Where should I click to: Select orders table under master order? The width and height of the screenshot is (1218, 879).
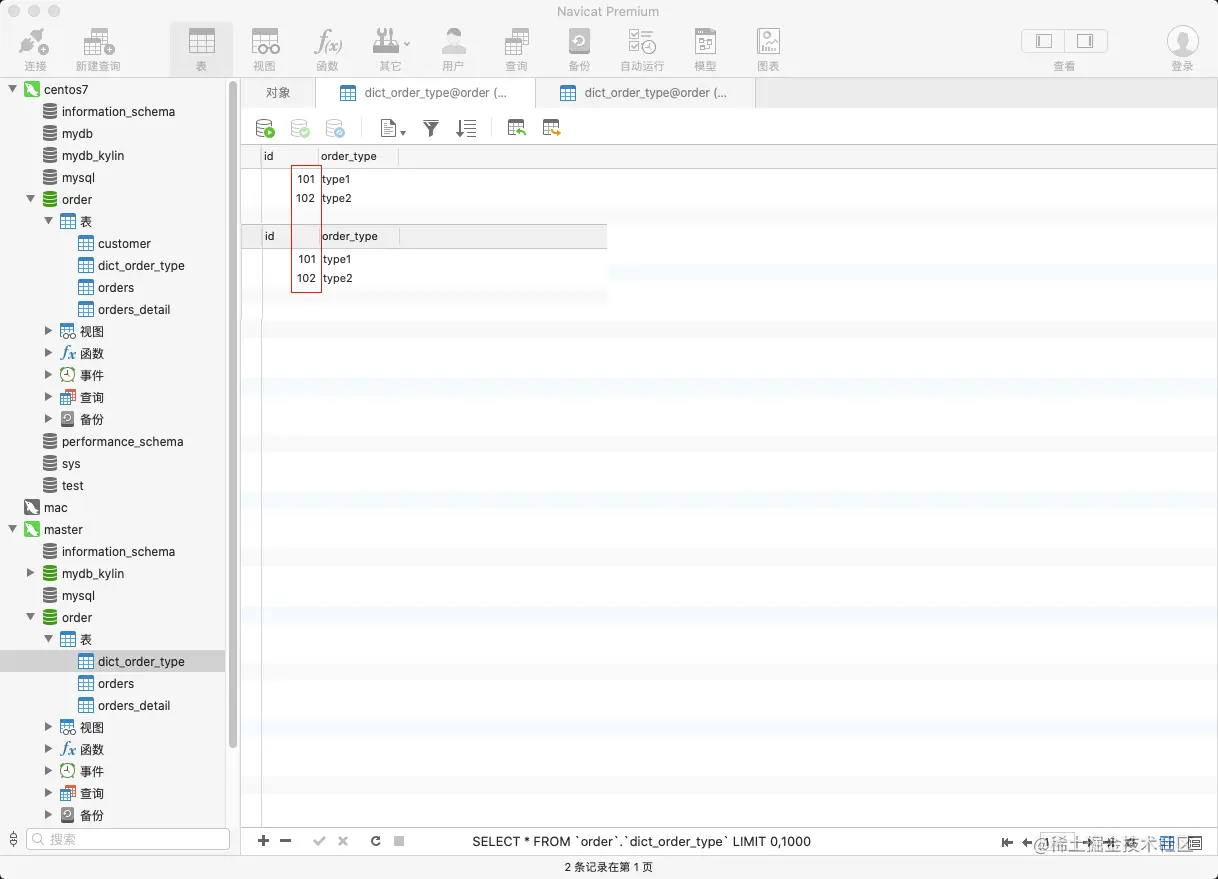tap(116, 683)
